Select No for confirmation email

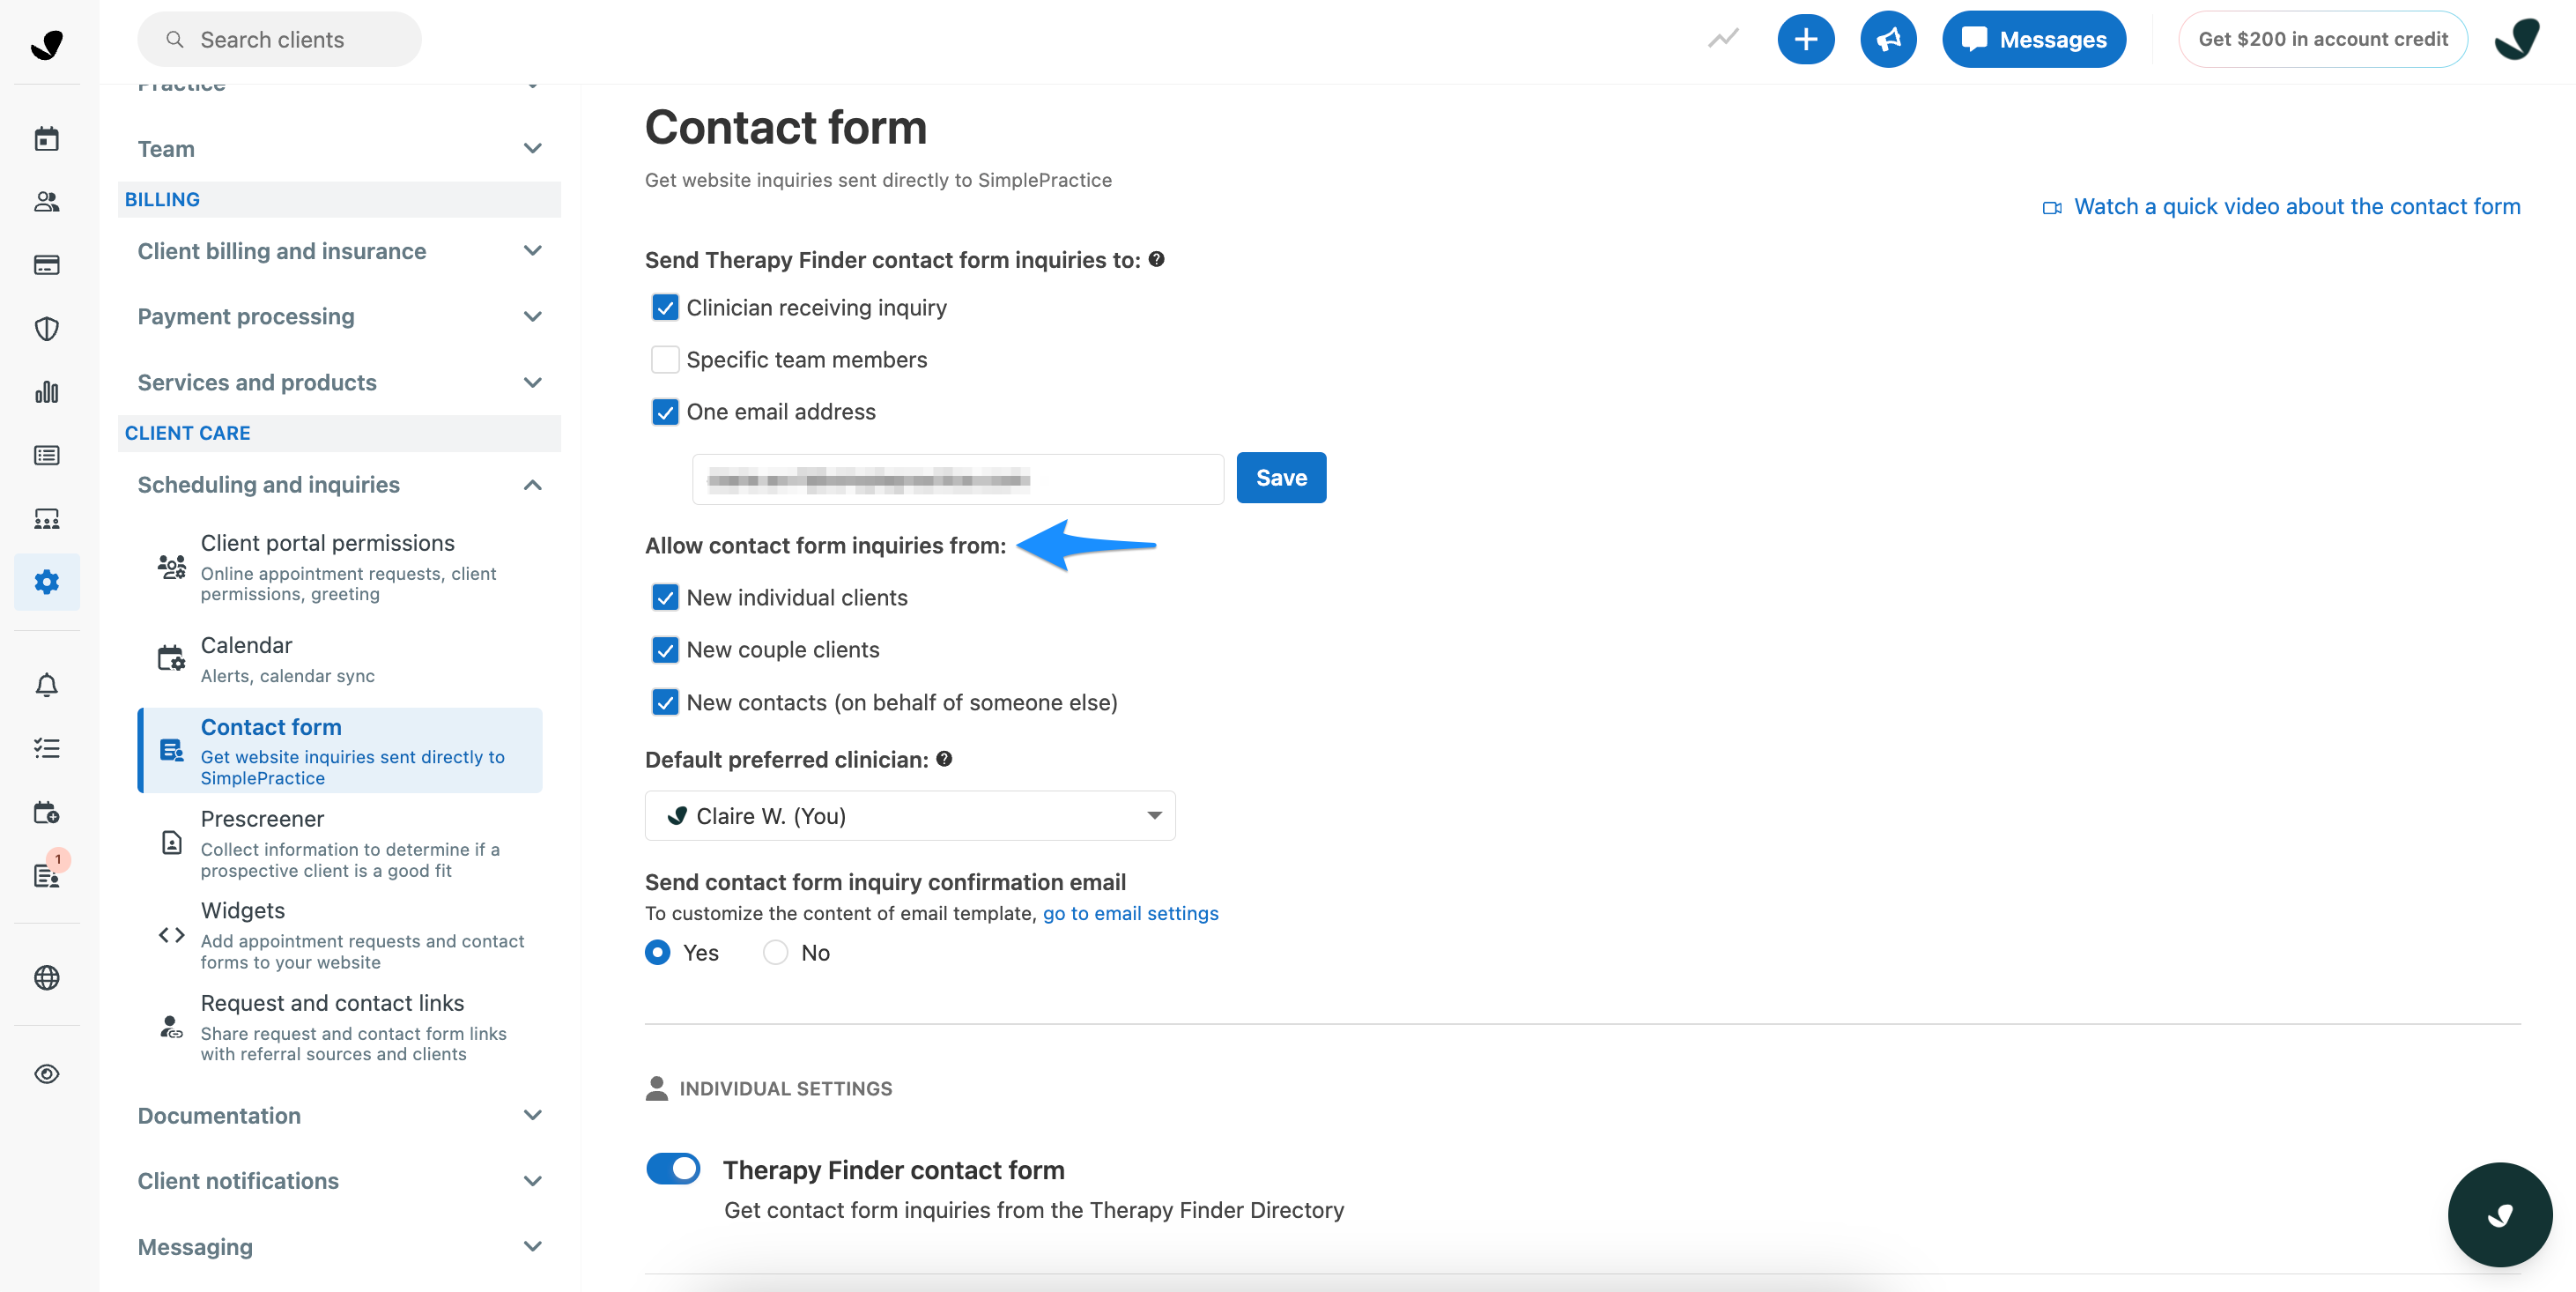click(775, 952)
